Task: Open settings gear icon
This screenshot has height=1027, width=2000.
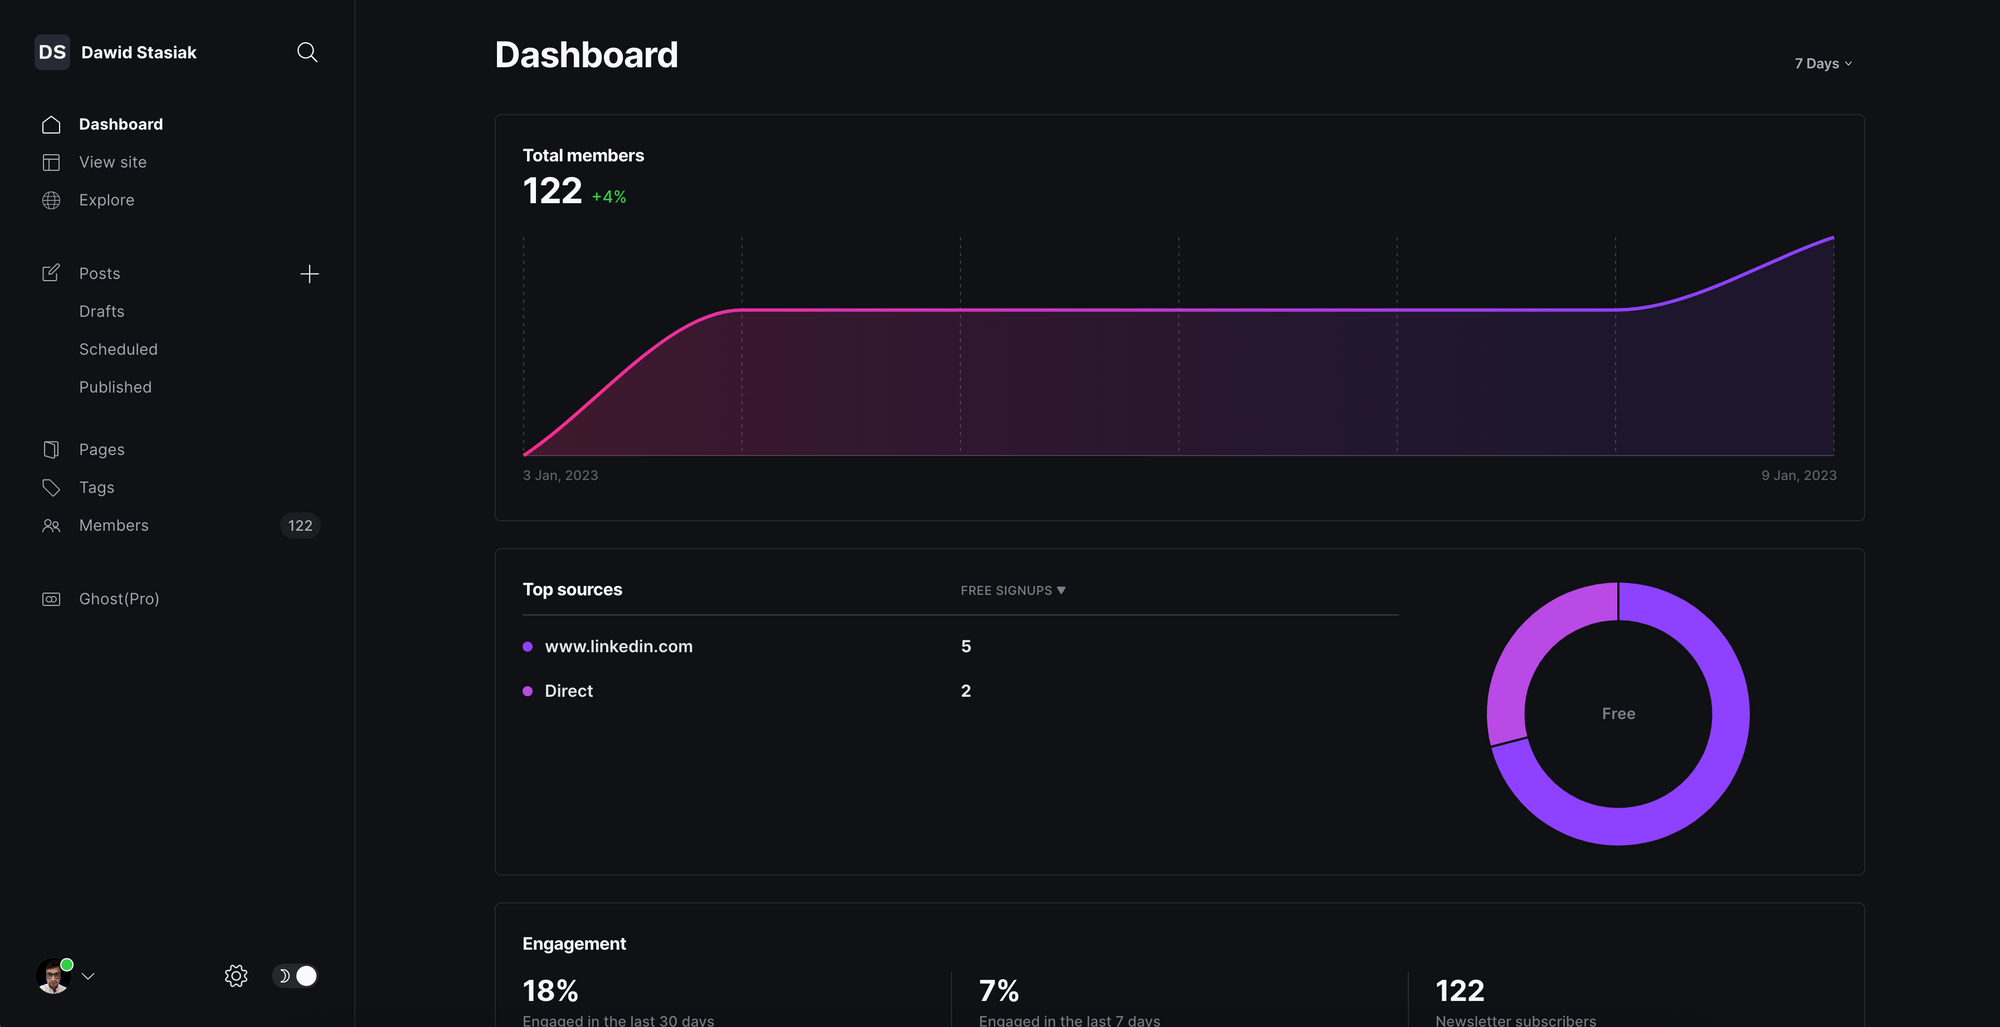Action: (x=236, y=976)
